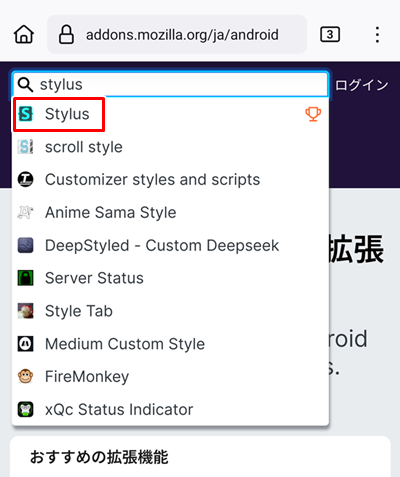Click the trophy recommended badge
400x477 pixels.
click(x=313, y=114)
